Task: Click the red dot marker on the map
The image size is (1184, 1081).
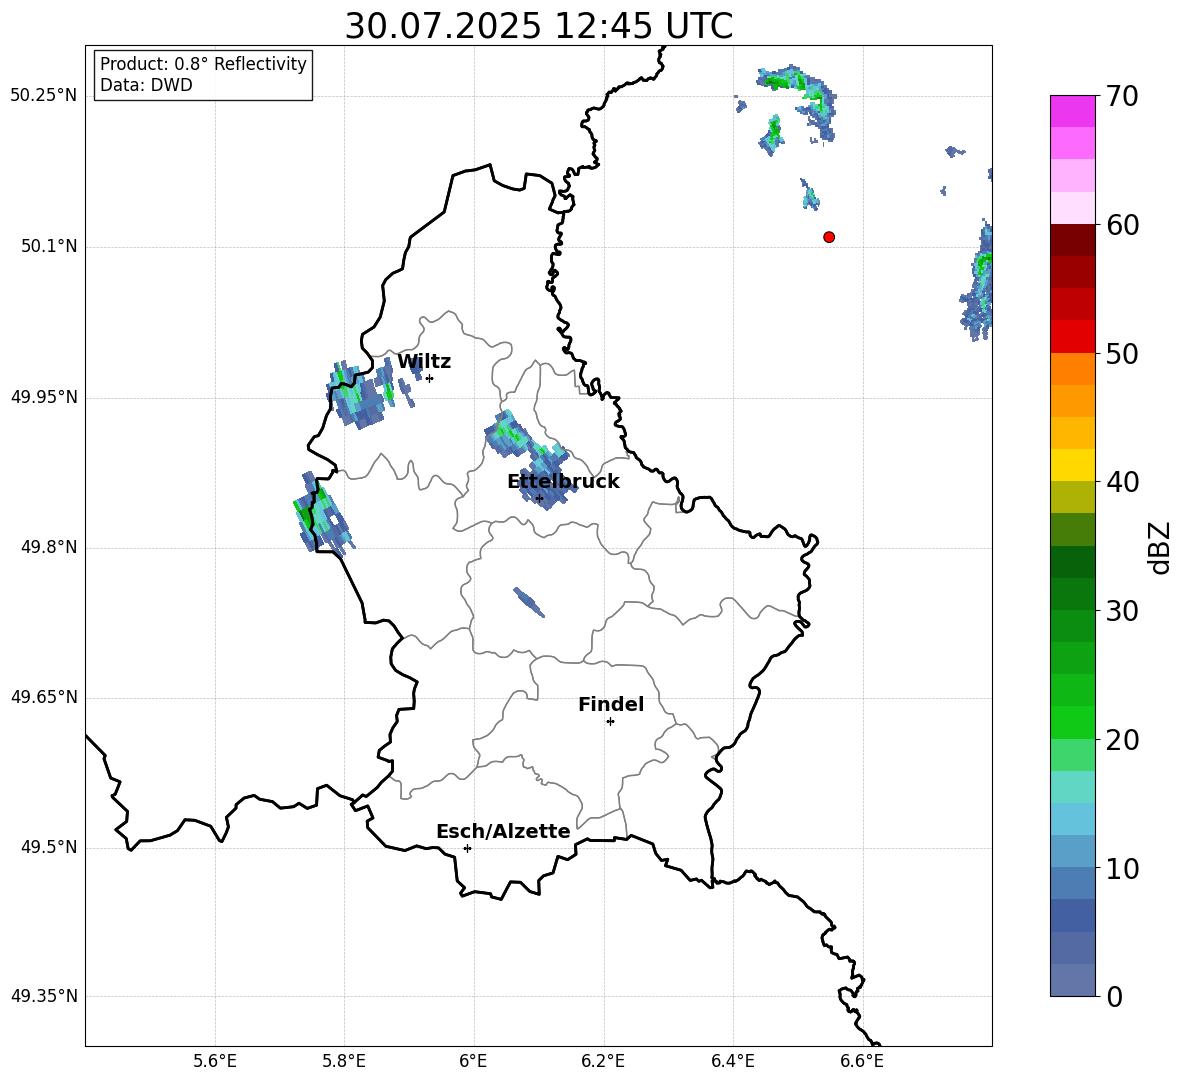Action: (829, 237)
